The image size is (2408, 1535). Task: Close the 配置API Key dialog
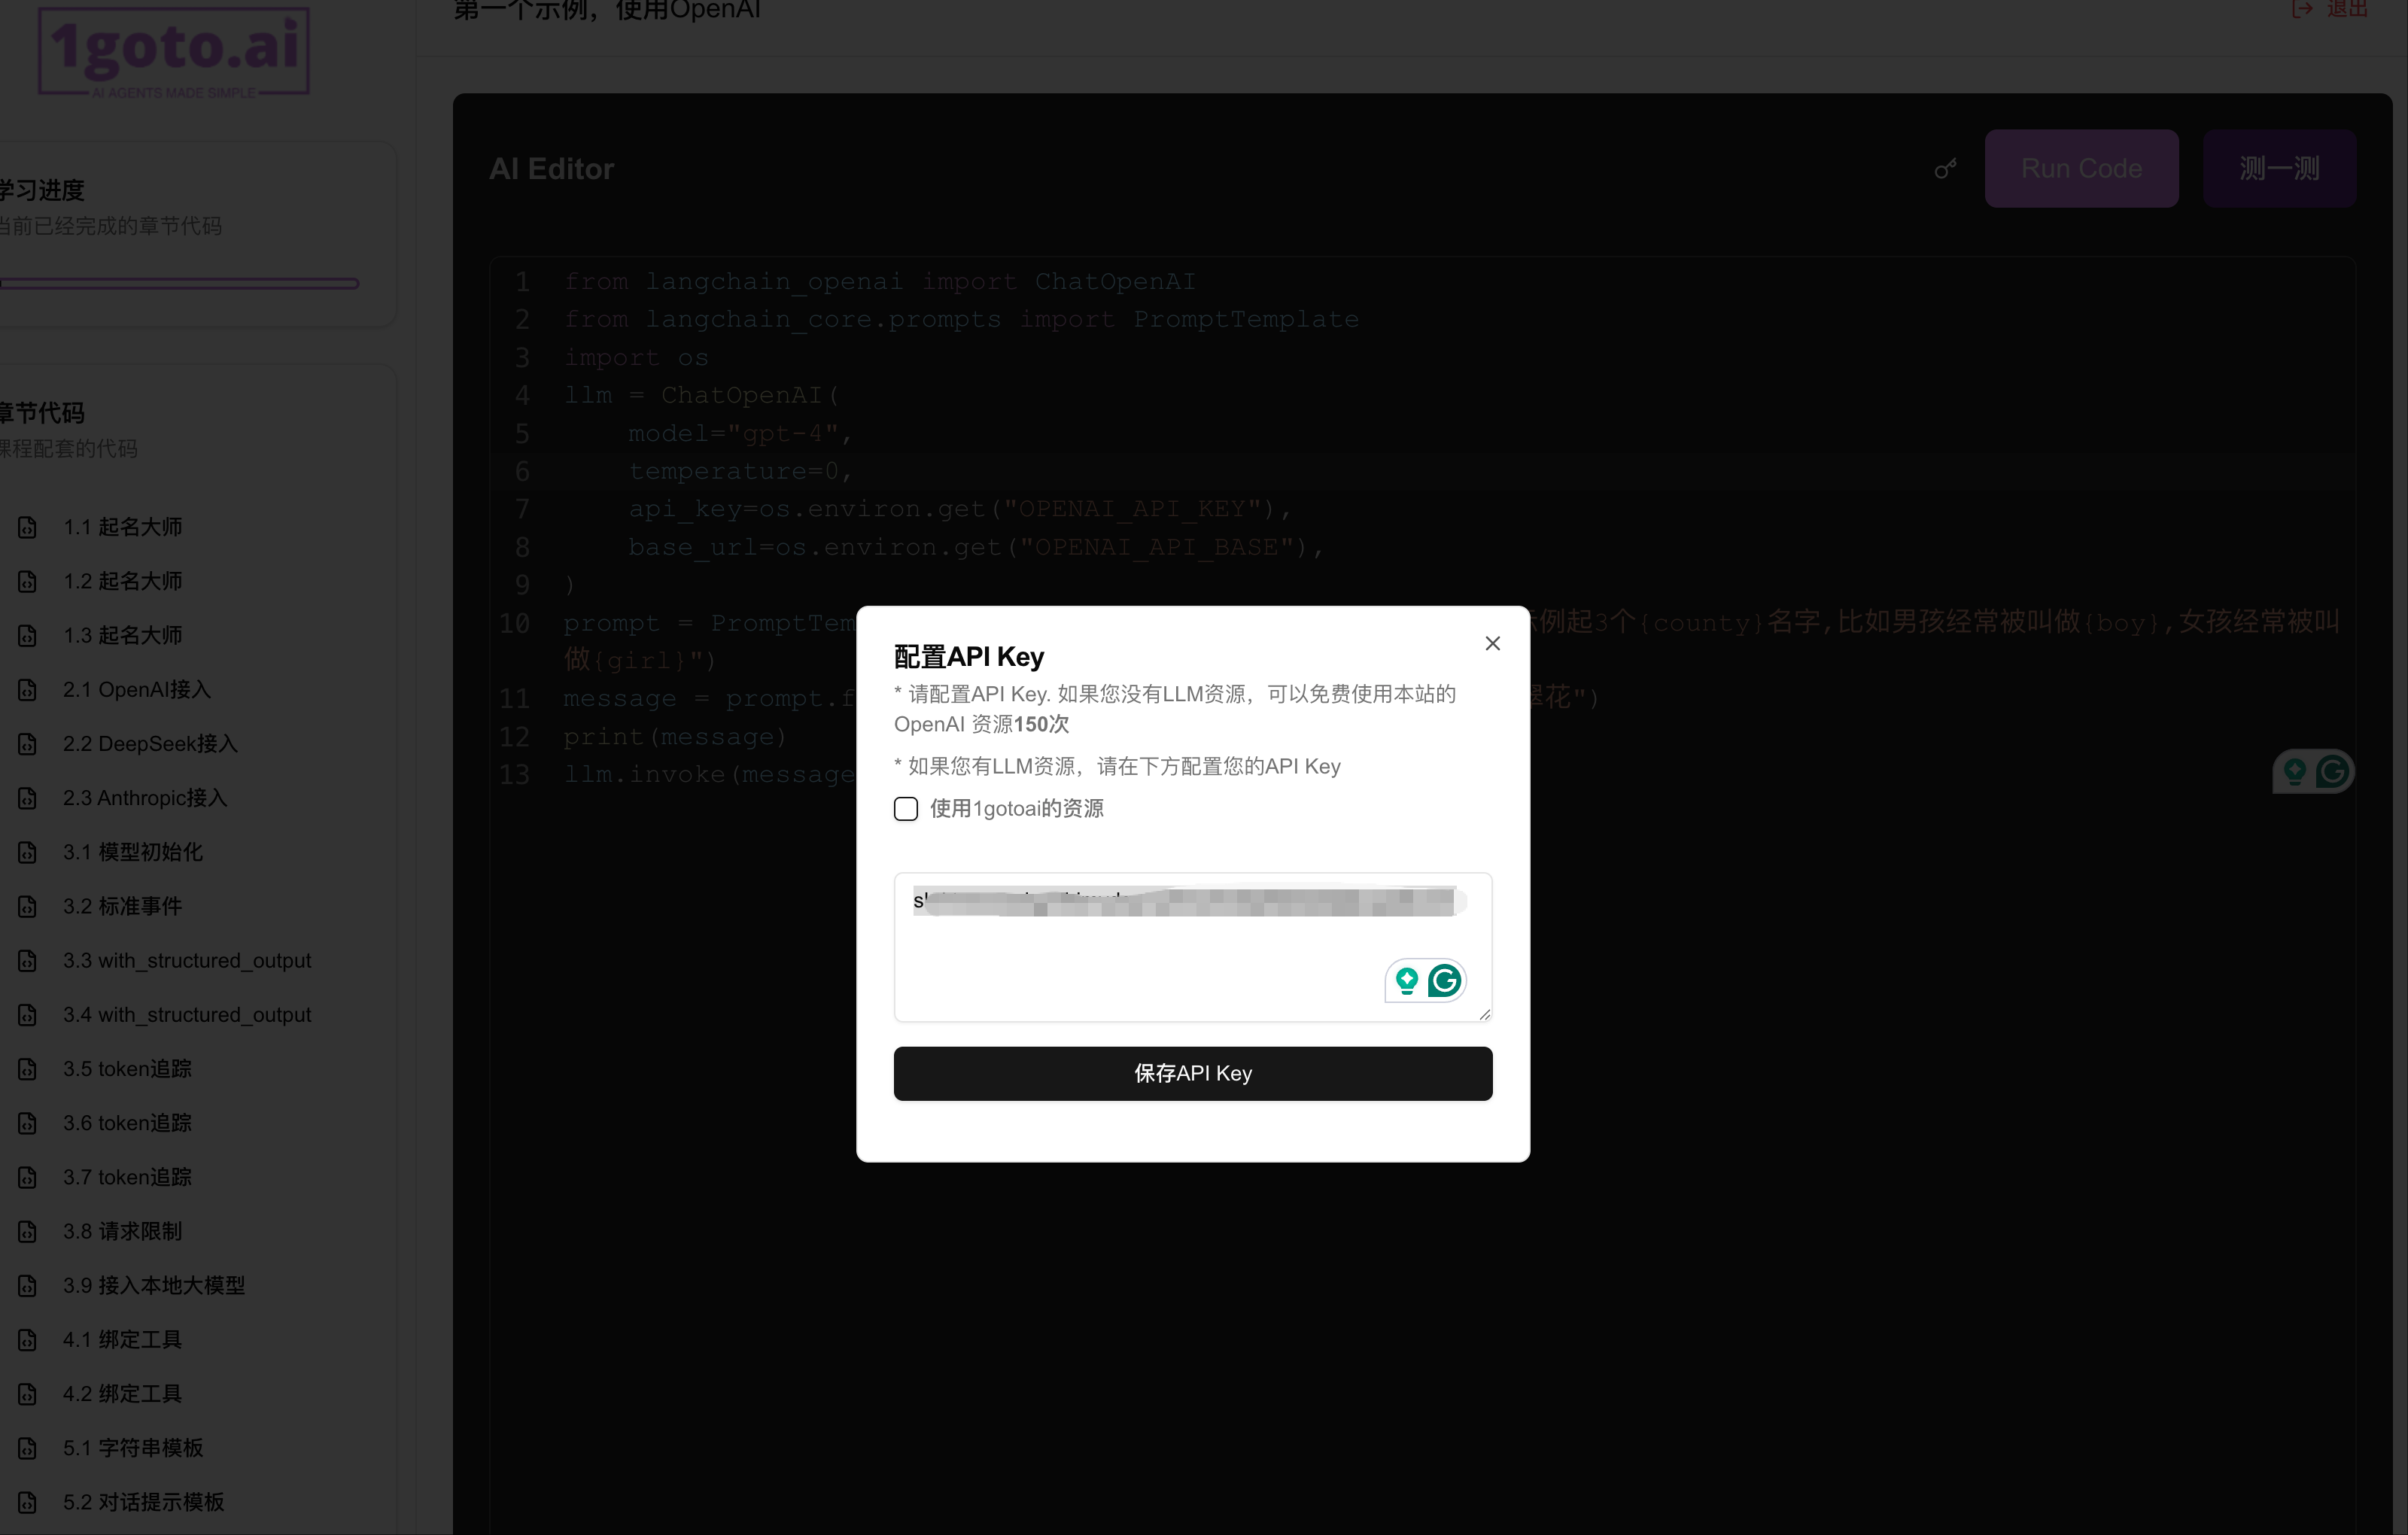(1492, 643)
